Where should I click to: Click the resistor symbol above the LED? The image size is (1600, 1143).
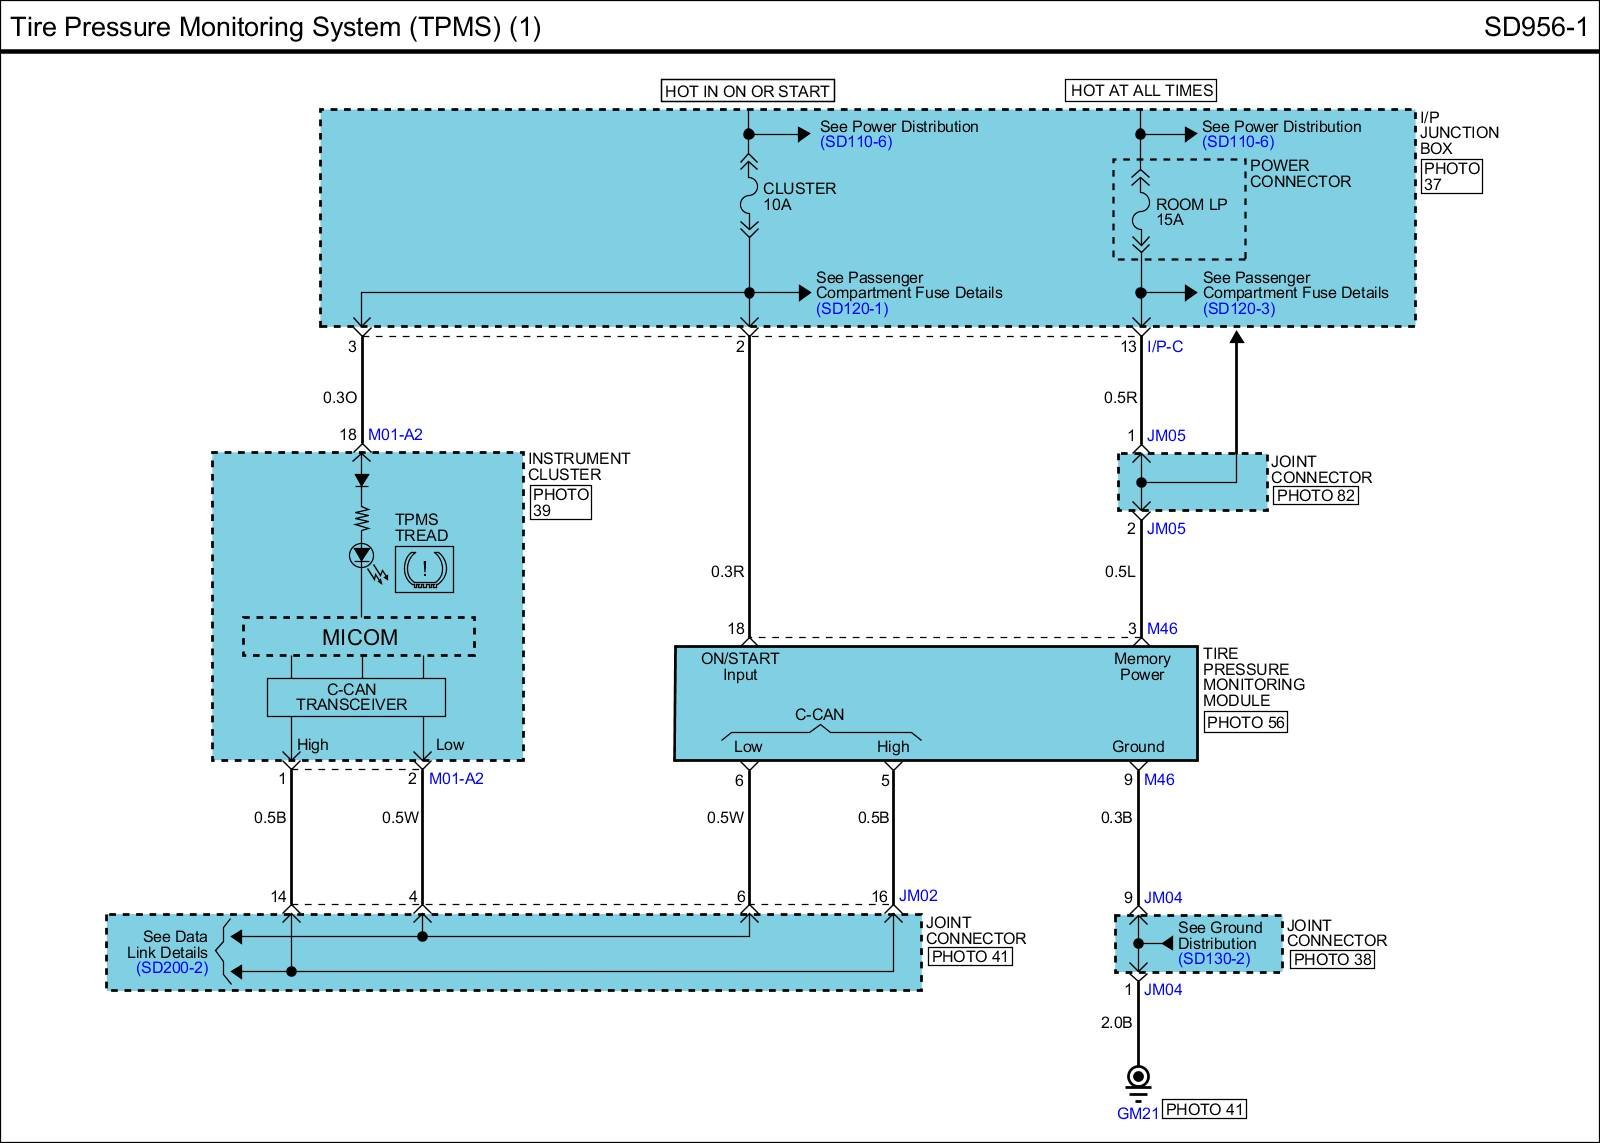point(361,519)
